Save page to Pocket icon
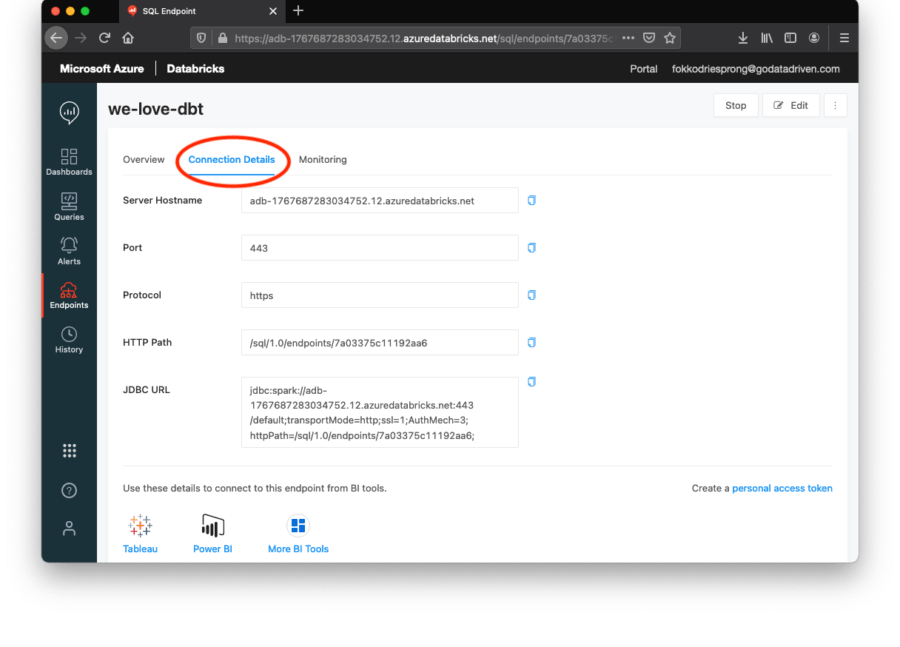 (649, 38)
